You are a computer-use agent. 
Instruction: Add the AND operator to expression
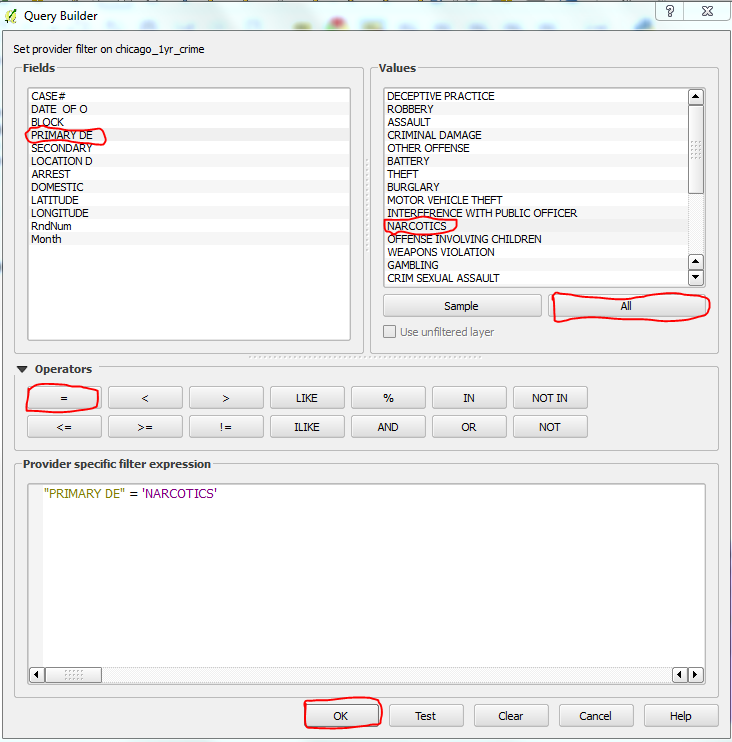coord(388,427)
